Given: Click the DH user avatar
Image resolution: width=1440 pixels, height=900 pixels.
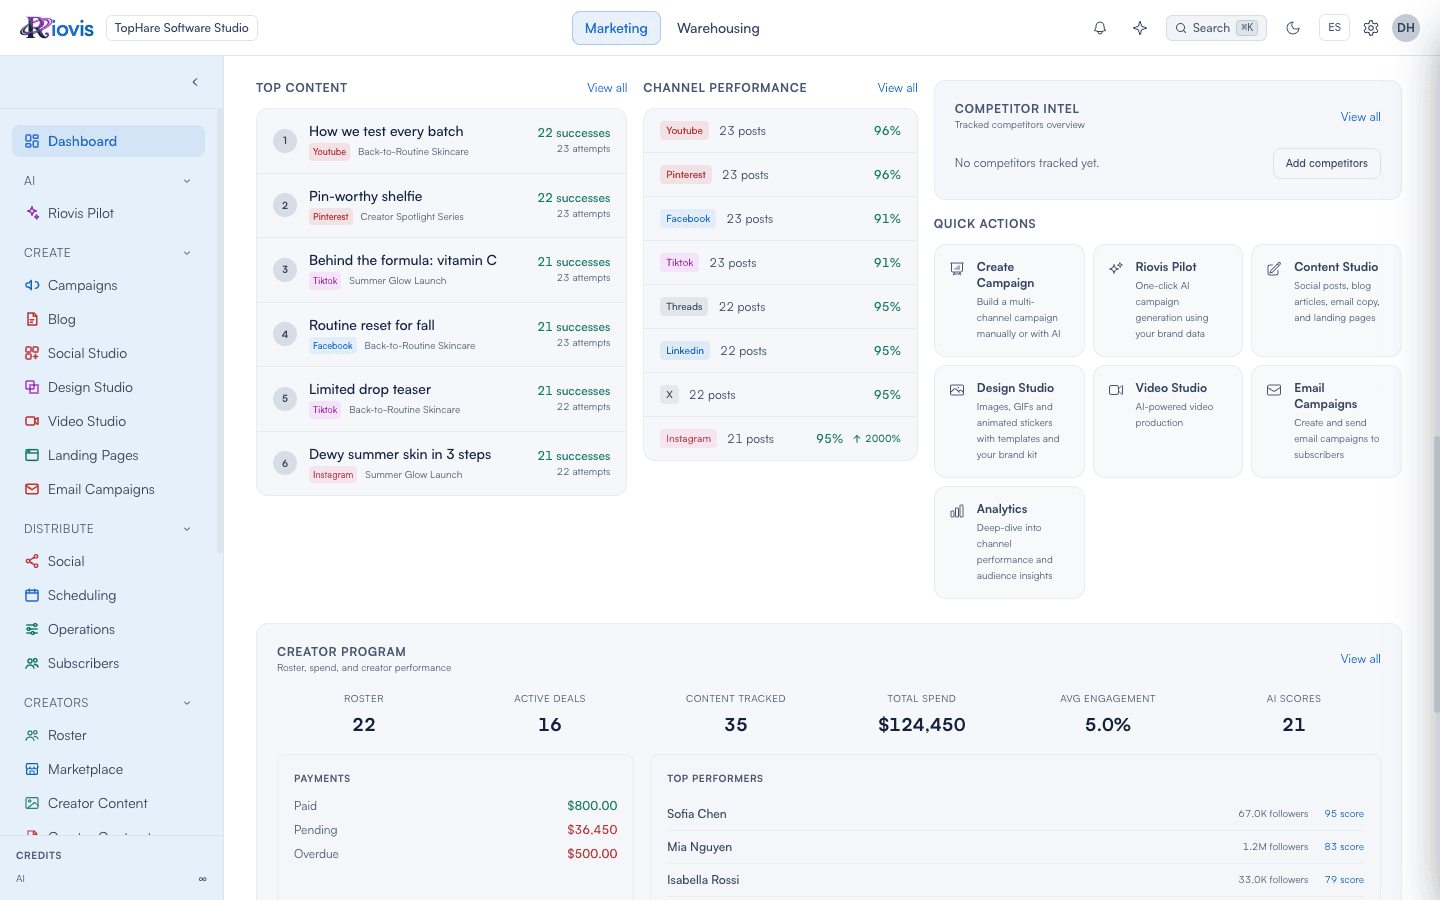Looking at the screenshot, I should pyautogui.click(x=1406, y=28).
